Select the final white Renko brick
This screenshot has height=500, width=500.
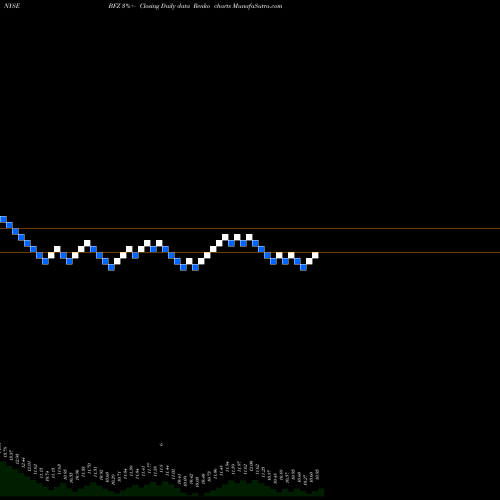coord(315,255)
